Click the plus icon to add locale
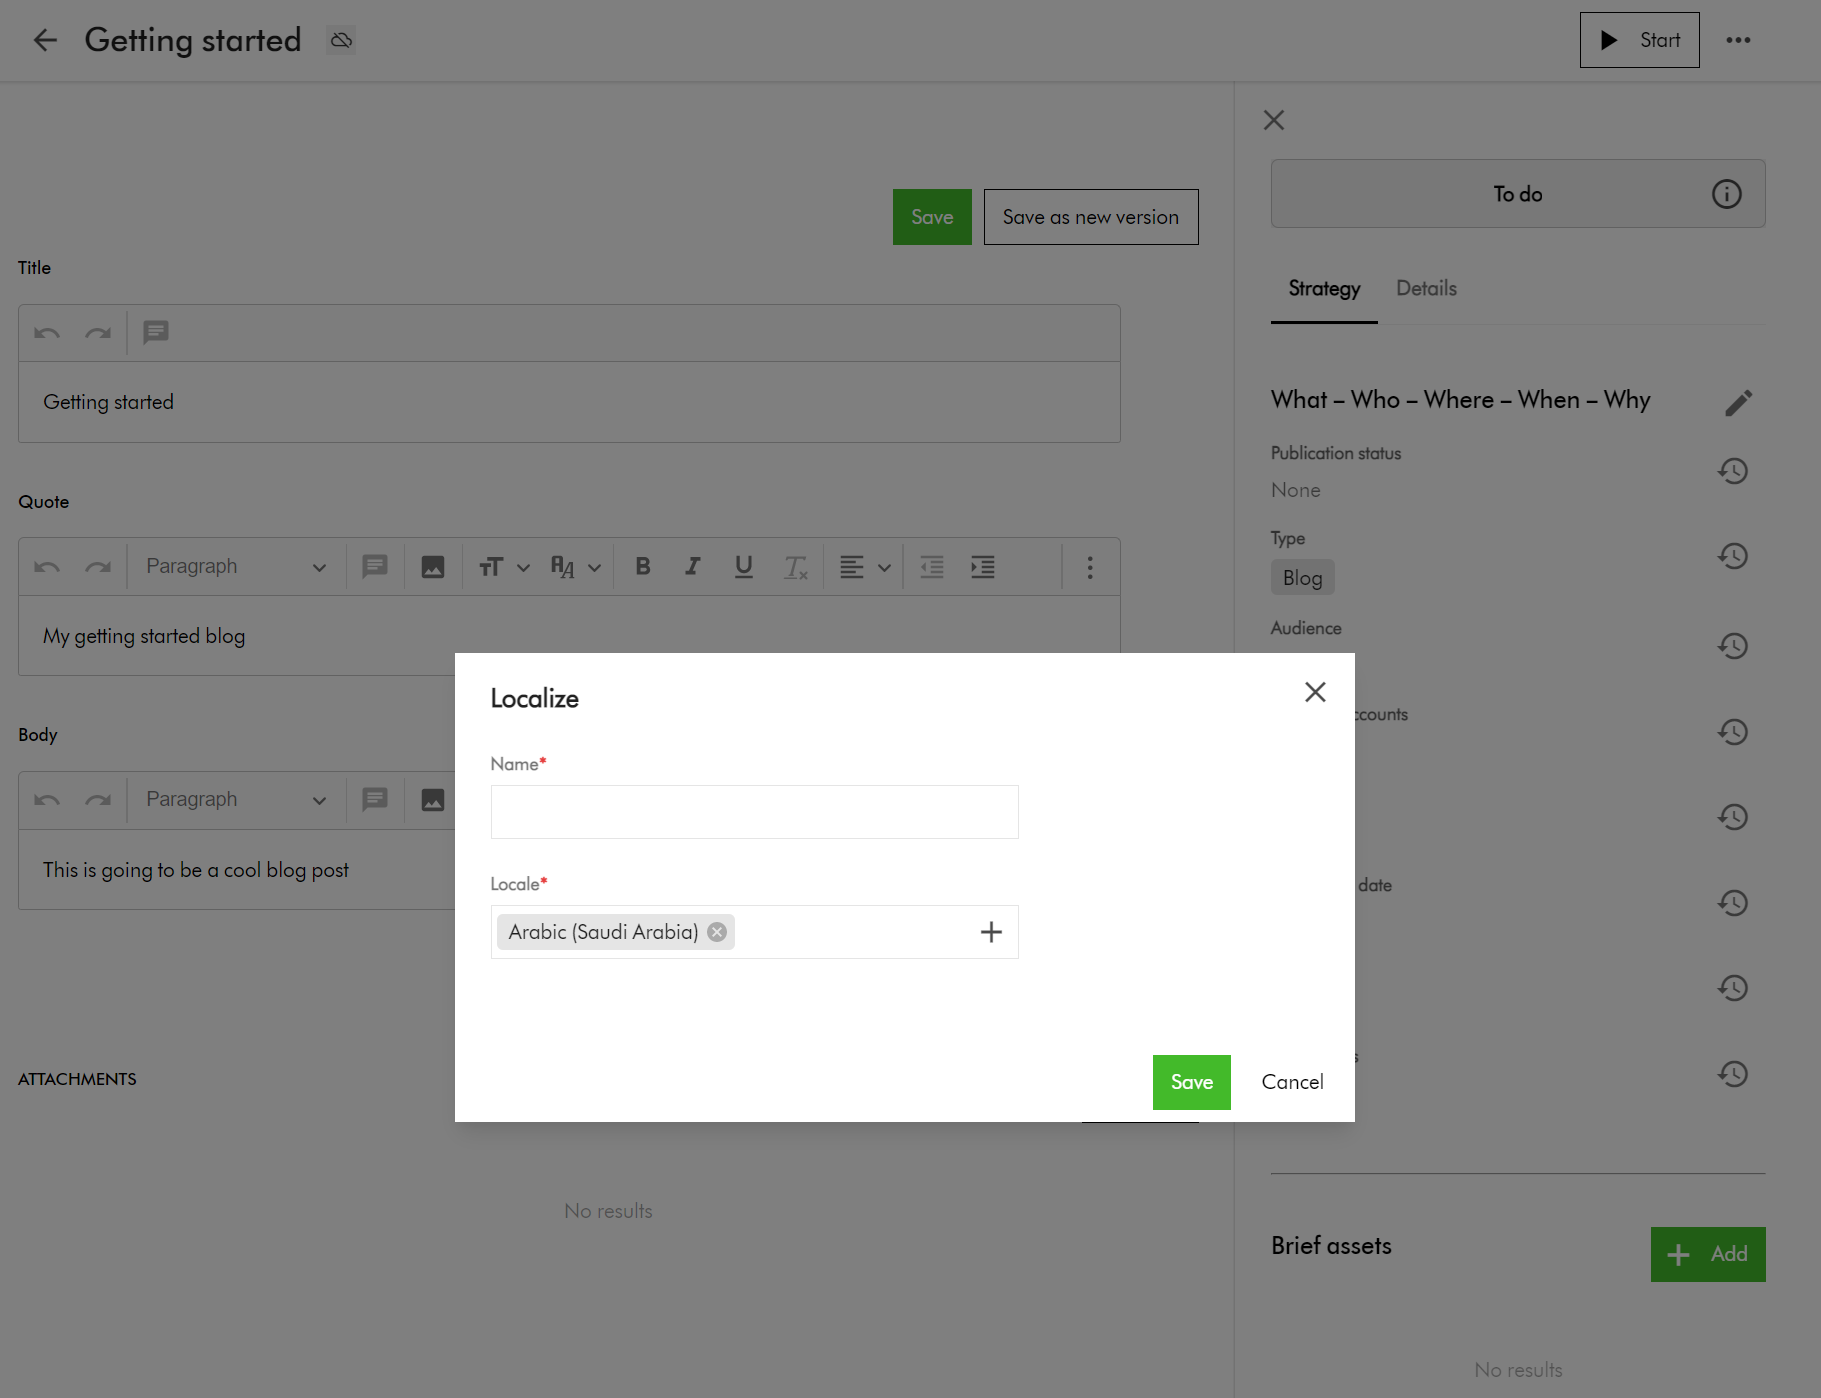Image resolution: width=1821 pixels, height=1398 pixels. [x=990, y=932]
